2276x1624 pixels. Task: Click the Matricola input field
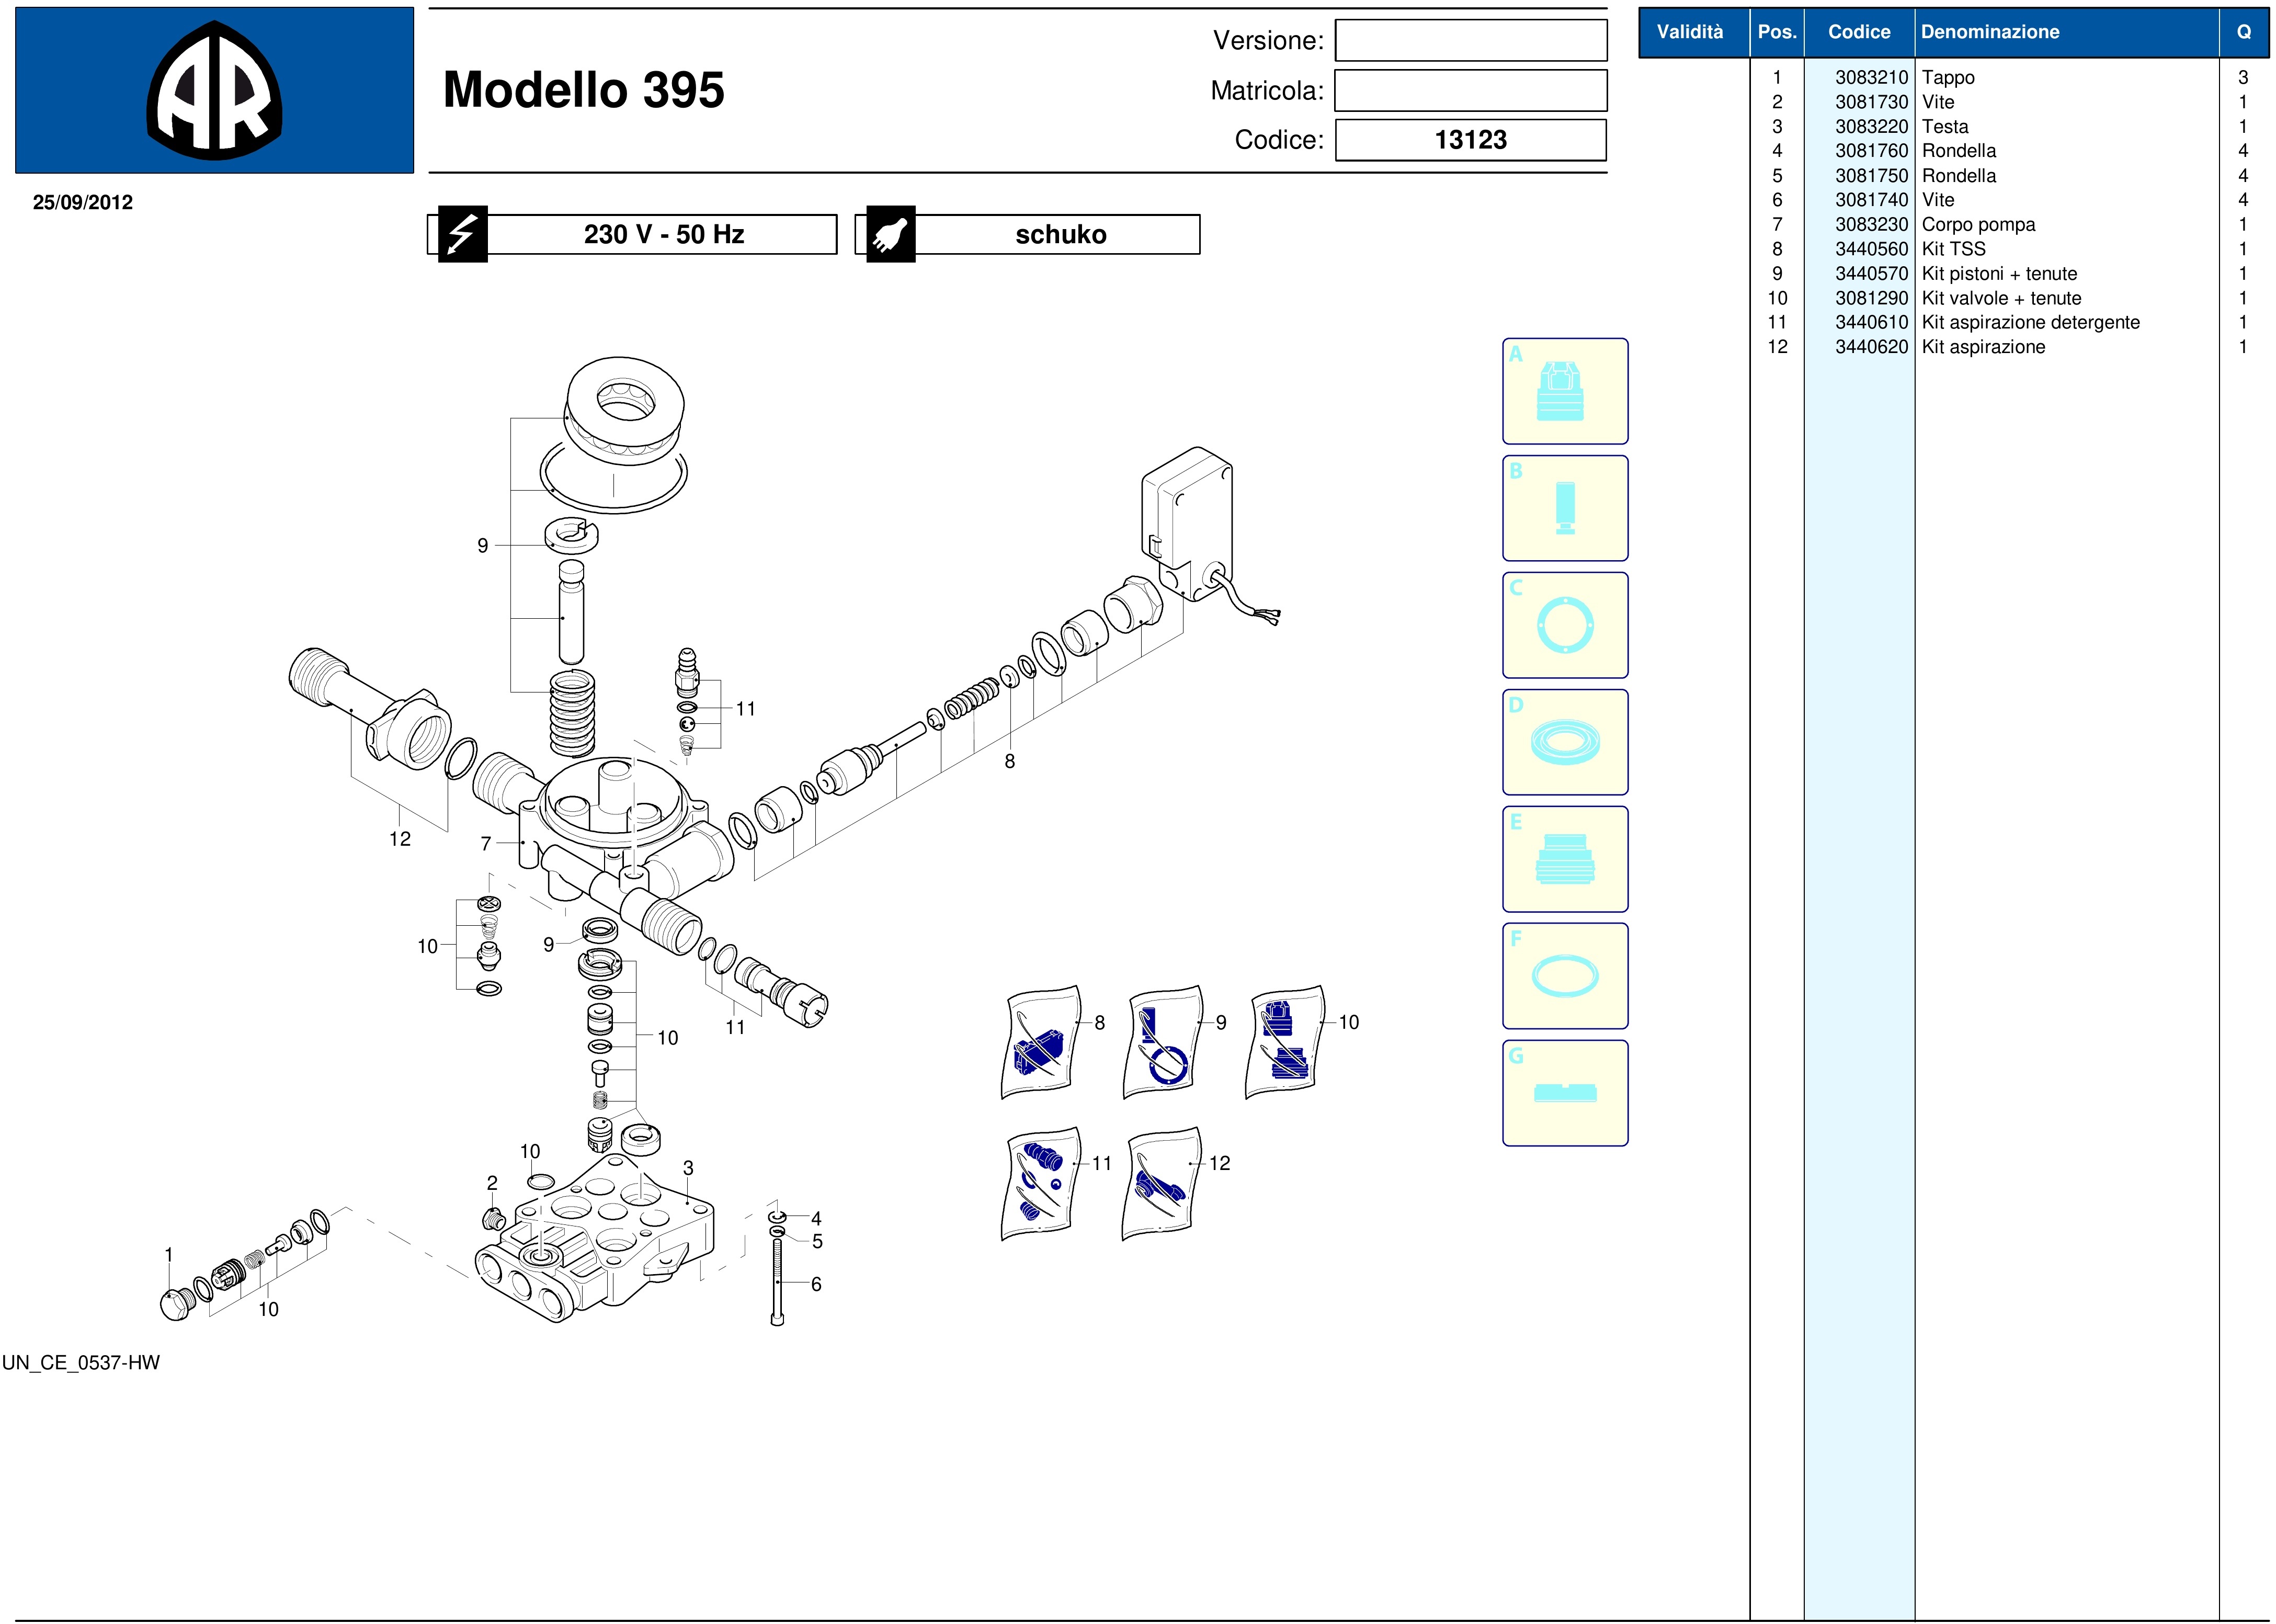tap(1471, 91)
